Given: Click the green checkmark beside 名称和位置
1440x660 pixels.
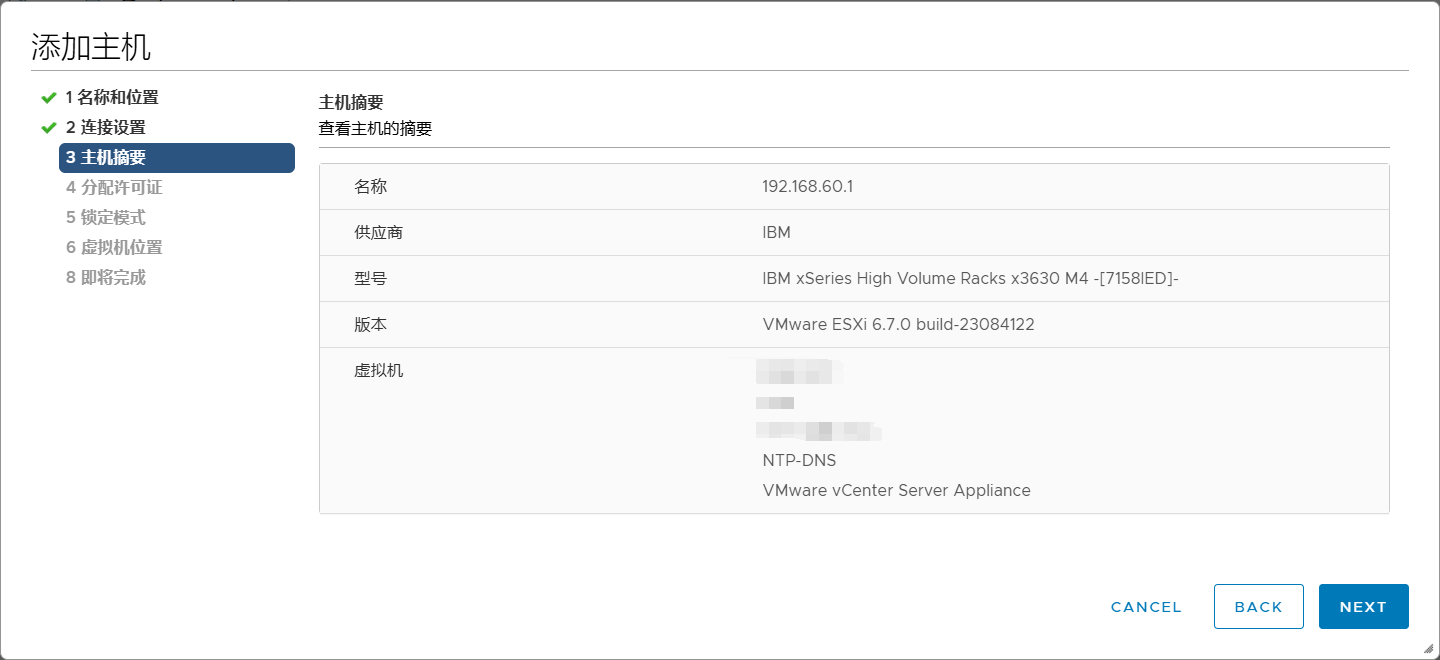Looking at the screenshot, I should tap(48, 98).
